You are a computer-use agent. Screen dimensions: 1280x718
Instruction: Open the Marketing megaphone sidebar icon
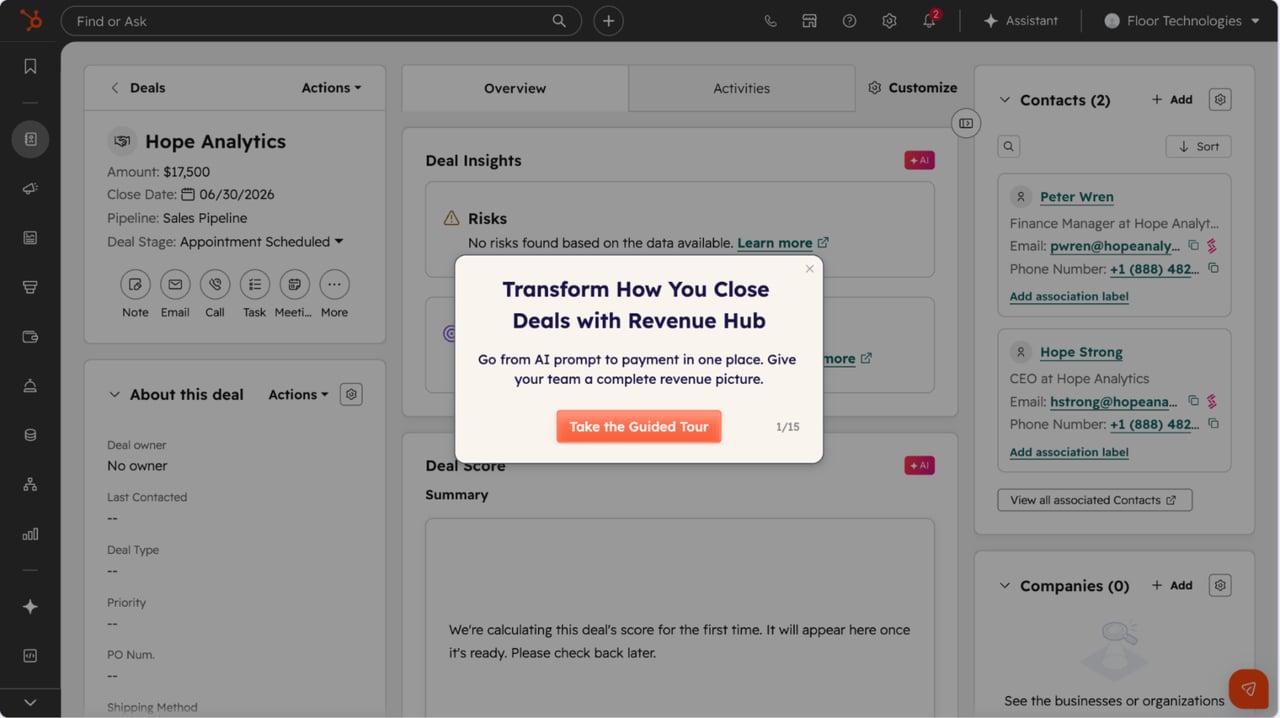(x=30, y=188)
